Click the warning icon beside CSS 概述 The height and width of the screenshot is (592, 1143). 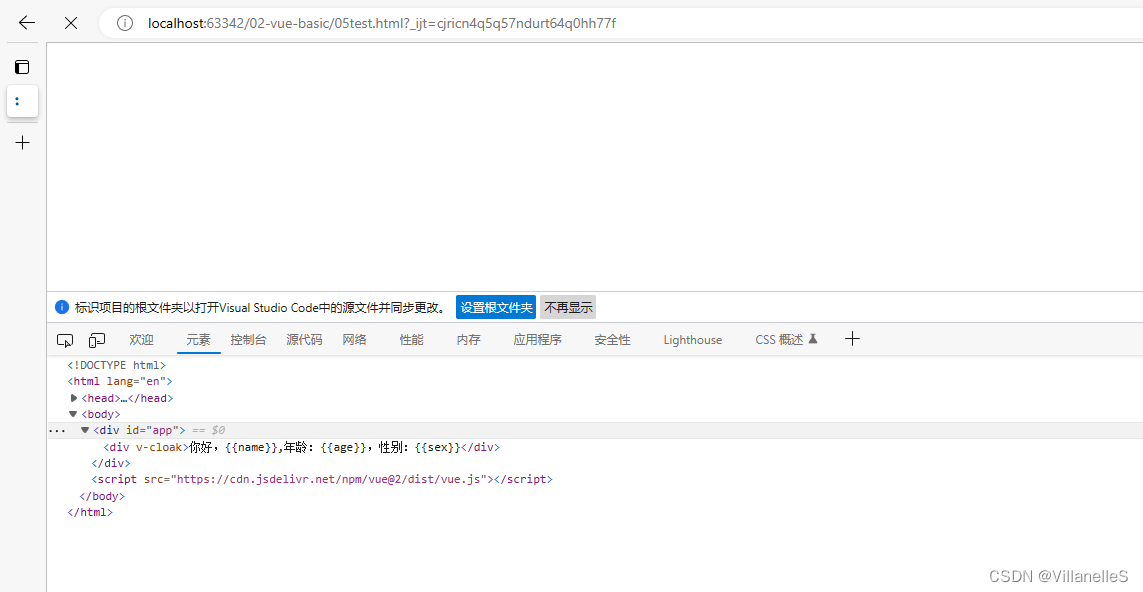(x=813, y=339)
